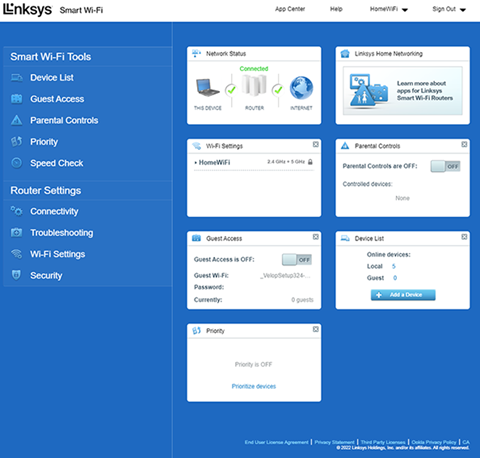Click the Wi-Fi Settings widget header icon
Viewport: 480px width, 458px height.
(197, 146)
